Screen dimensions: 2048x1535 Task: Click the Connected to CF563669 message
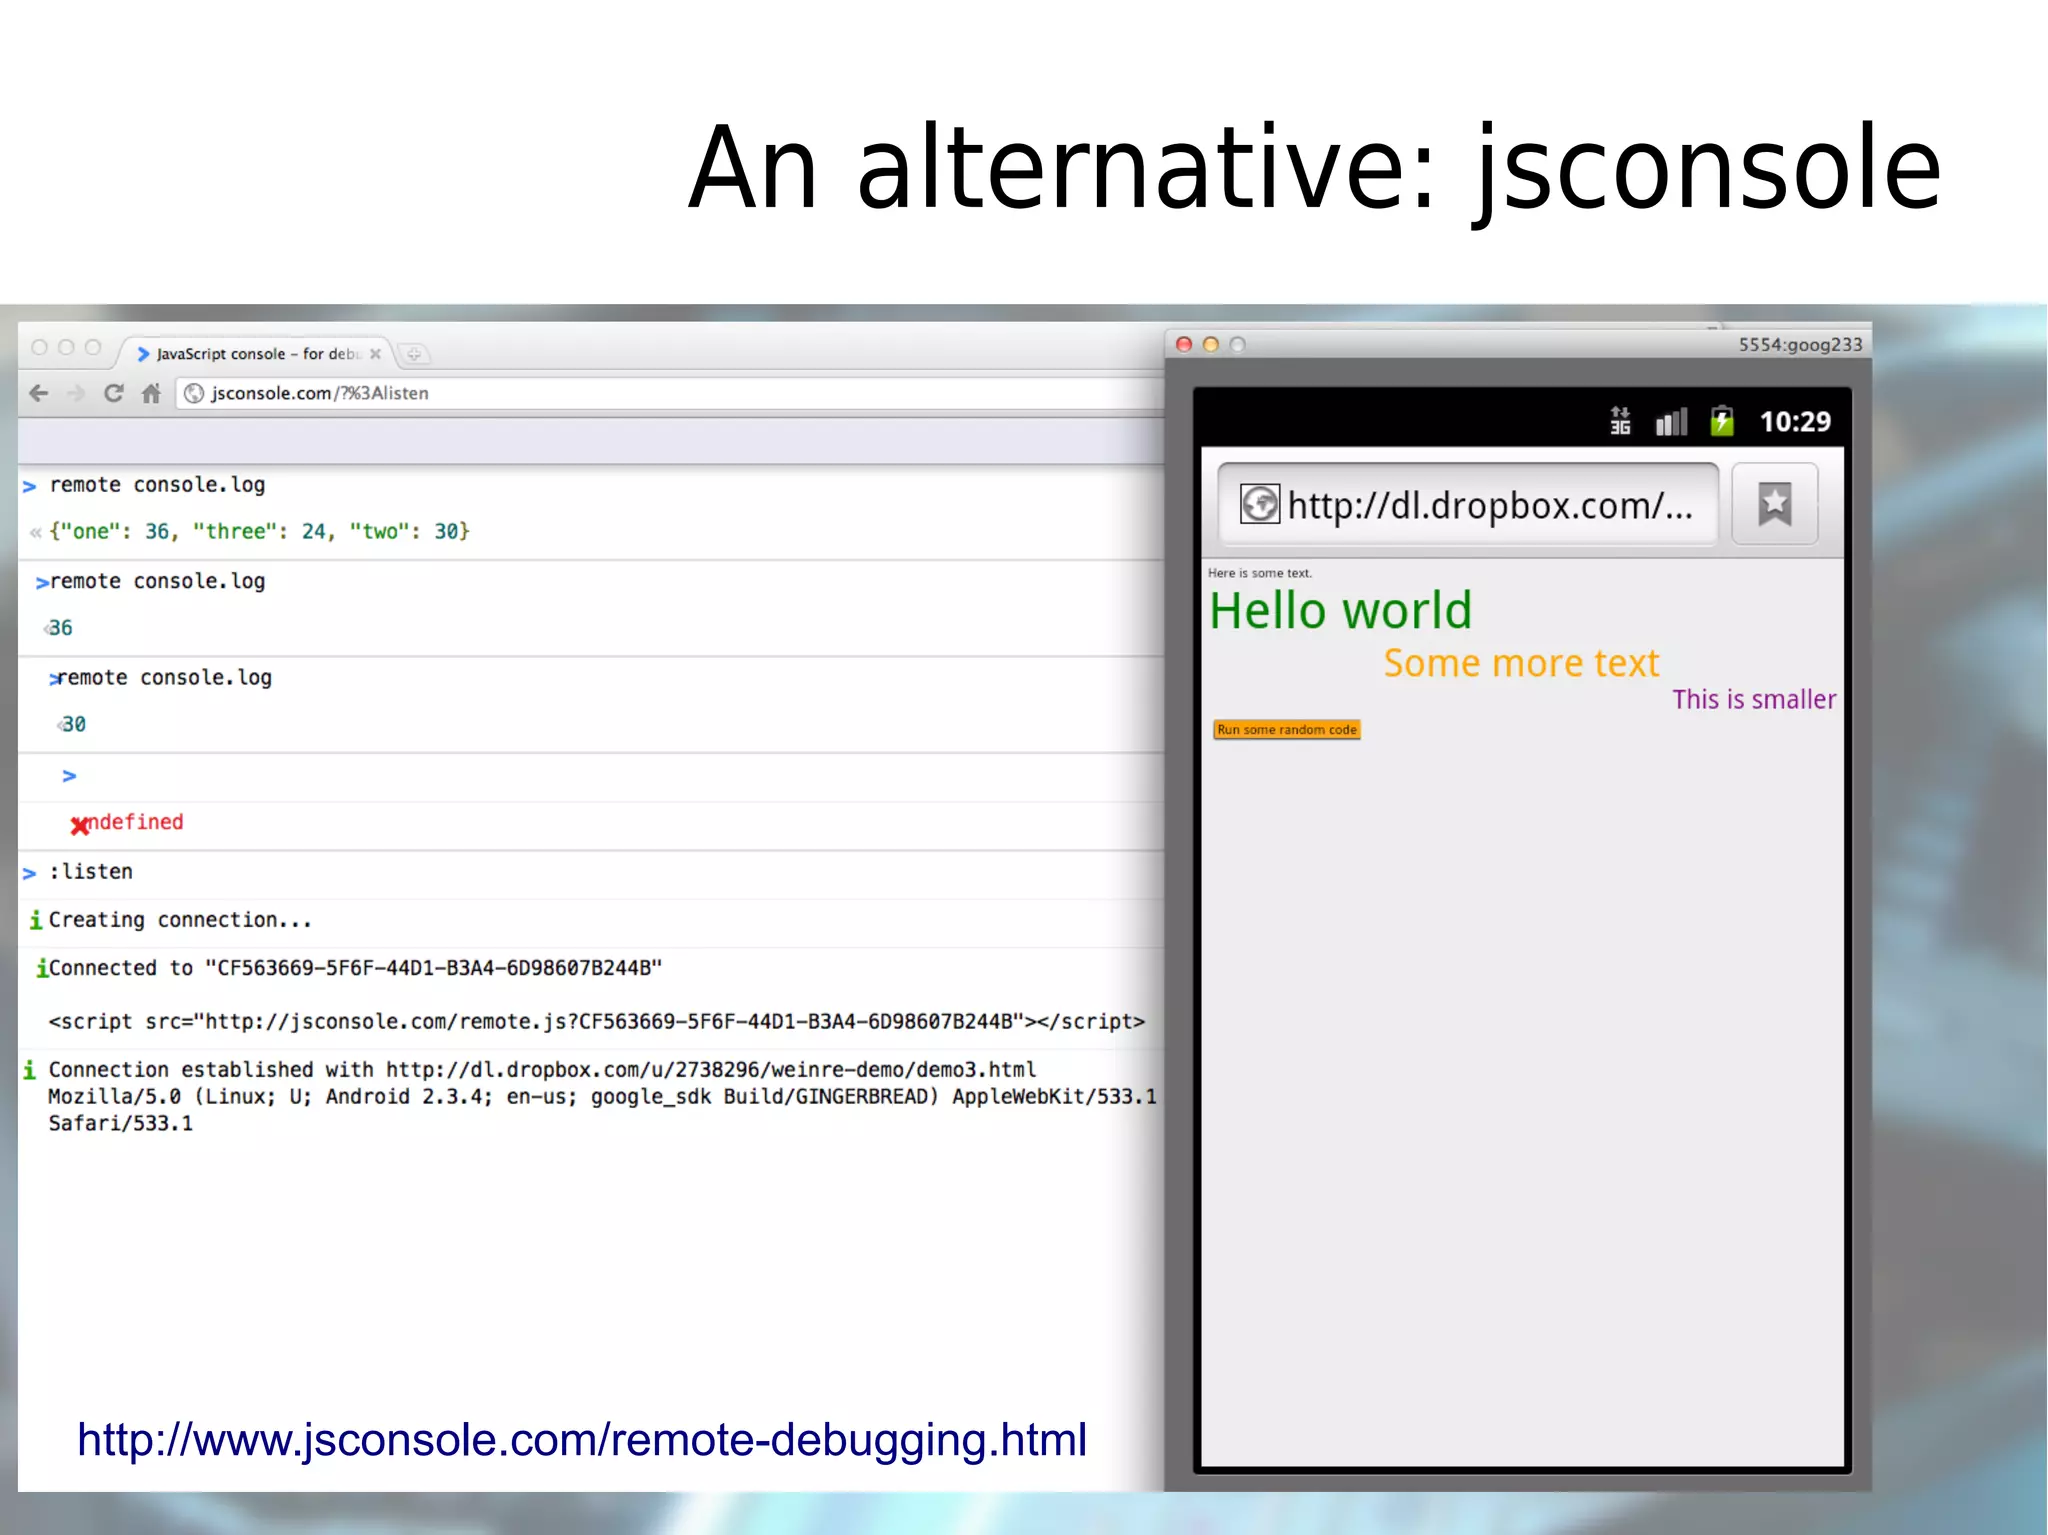pos(355,968)
